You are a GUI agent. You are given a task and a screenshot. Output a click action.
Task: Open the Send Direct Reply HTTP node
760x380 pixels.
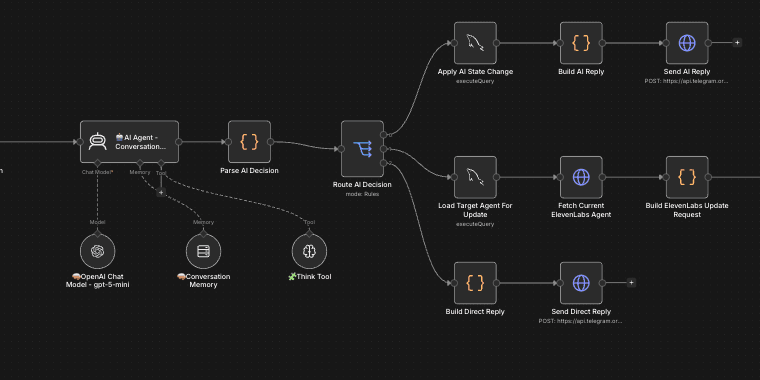pos(581,283)
